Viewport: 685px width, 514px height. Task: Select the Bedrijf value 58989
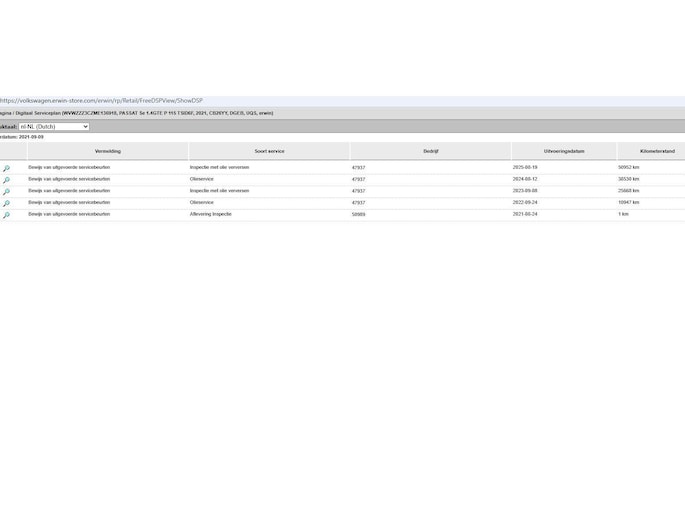359,214
